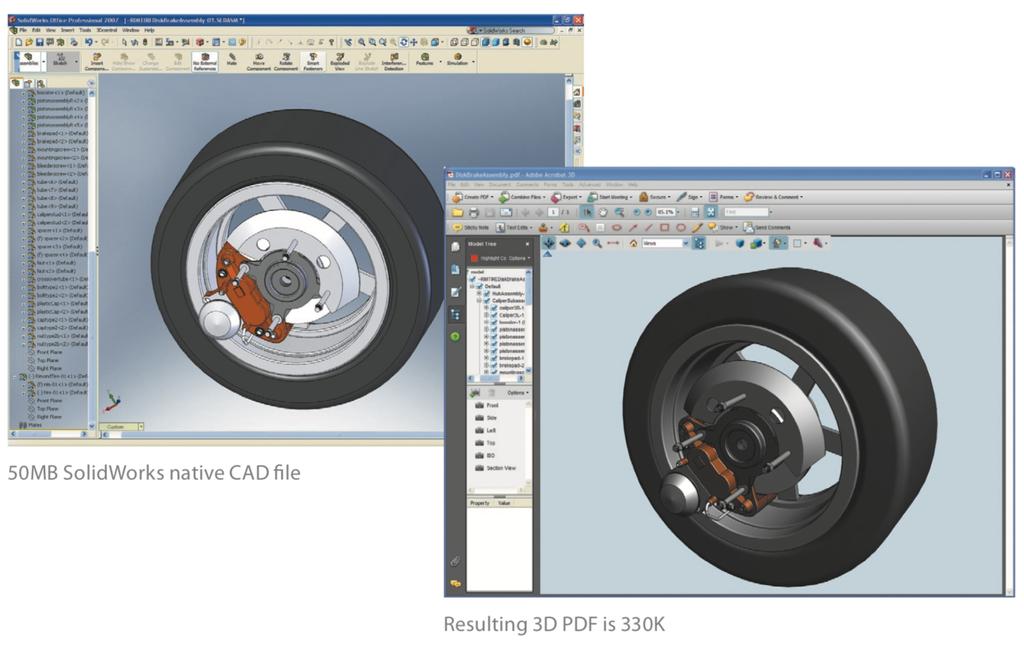1024x652 pixels.
Task: Select the Hand tool in Acrobat
Action: (603, 212)
